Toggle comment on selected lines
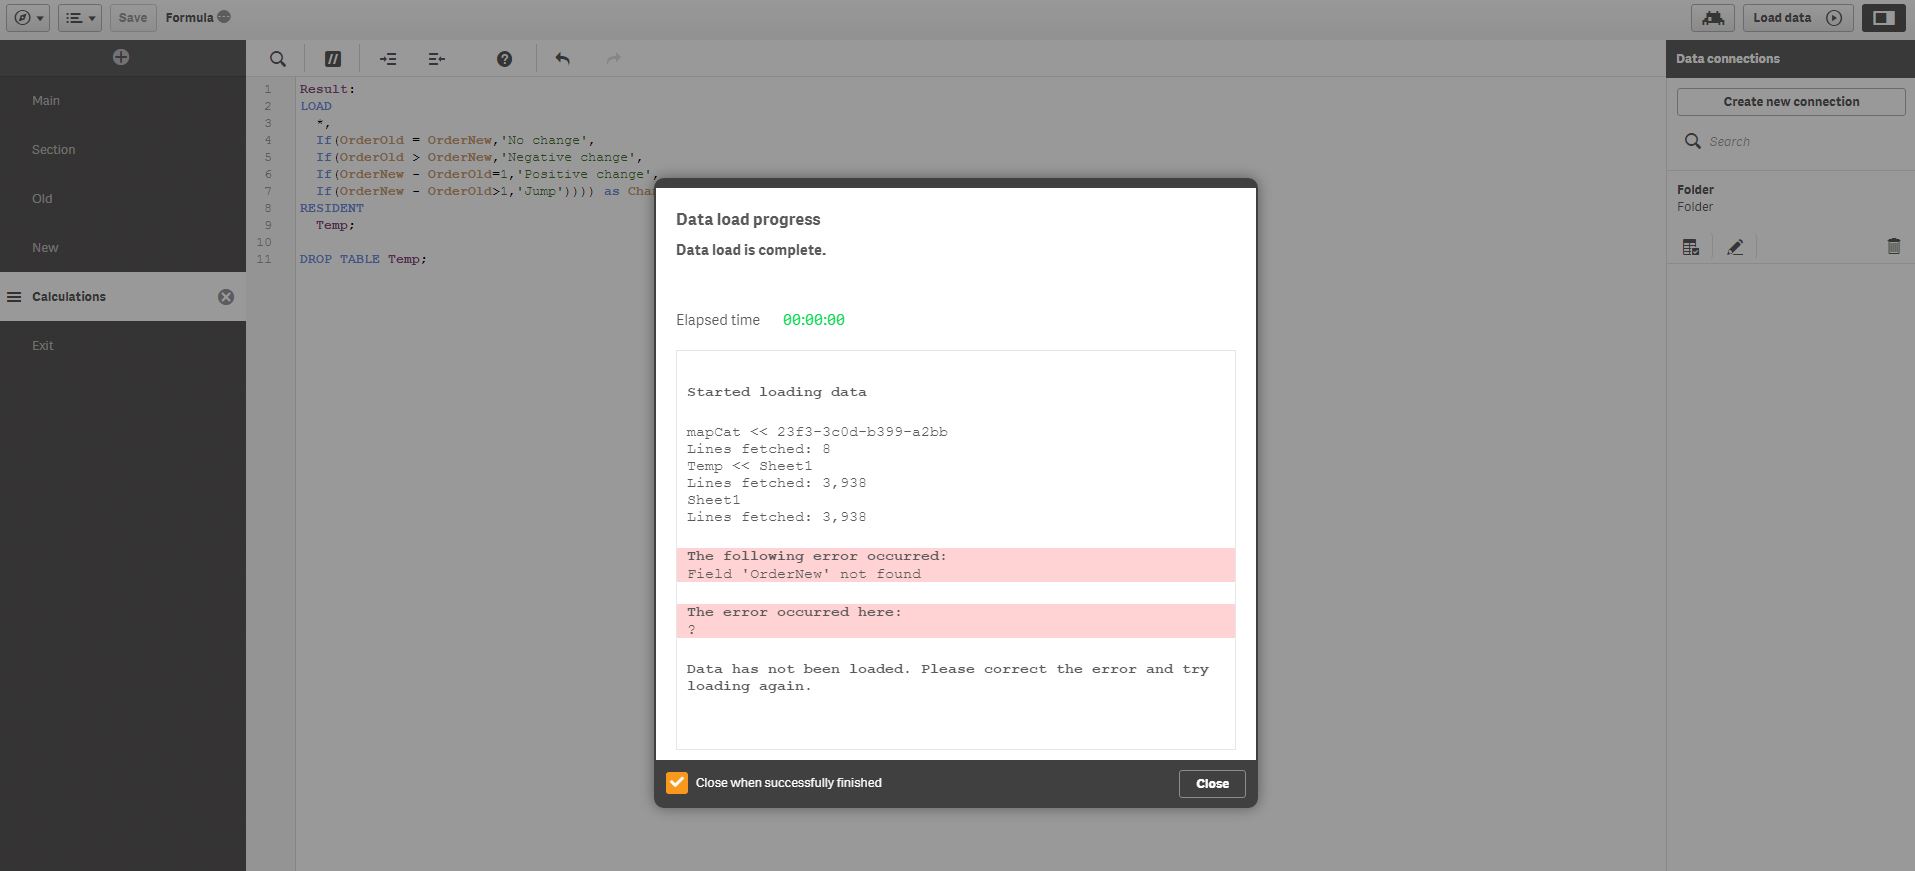This screenshot has width=1915, height=871. [333, 59]
